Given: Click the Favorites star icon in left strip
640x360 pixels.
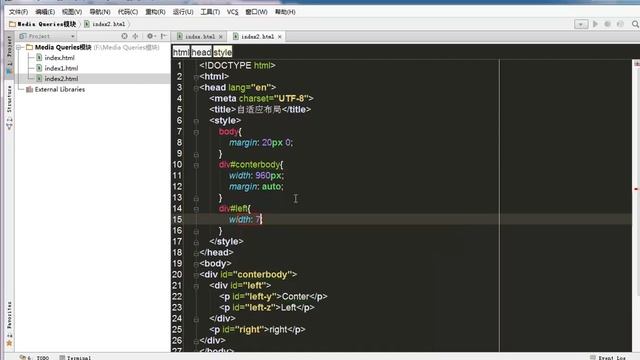Looking at the screenshot, I should click(x=9, y=344).
